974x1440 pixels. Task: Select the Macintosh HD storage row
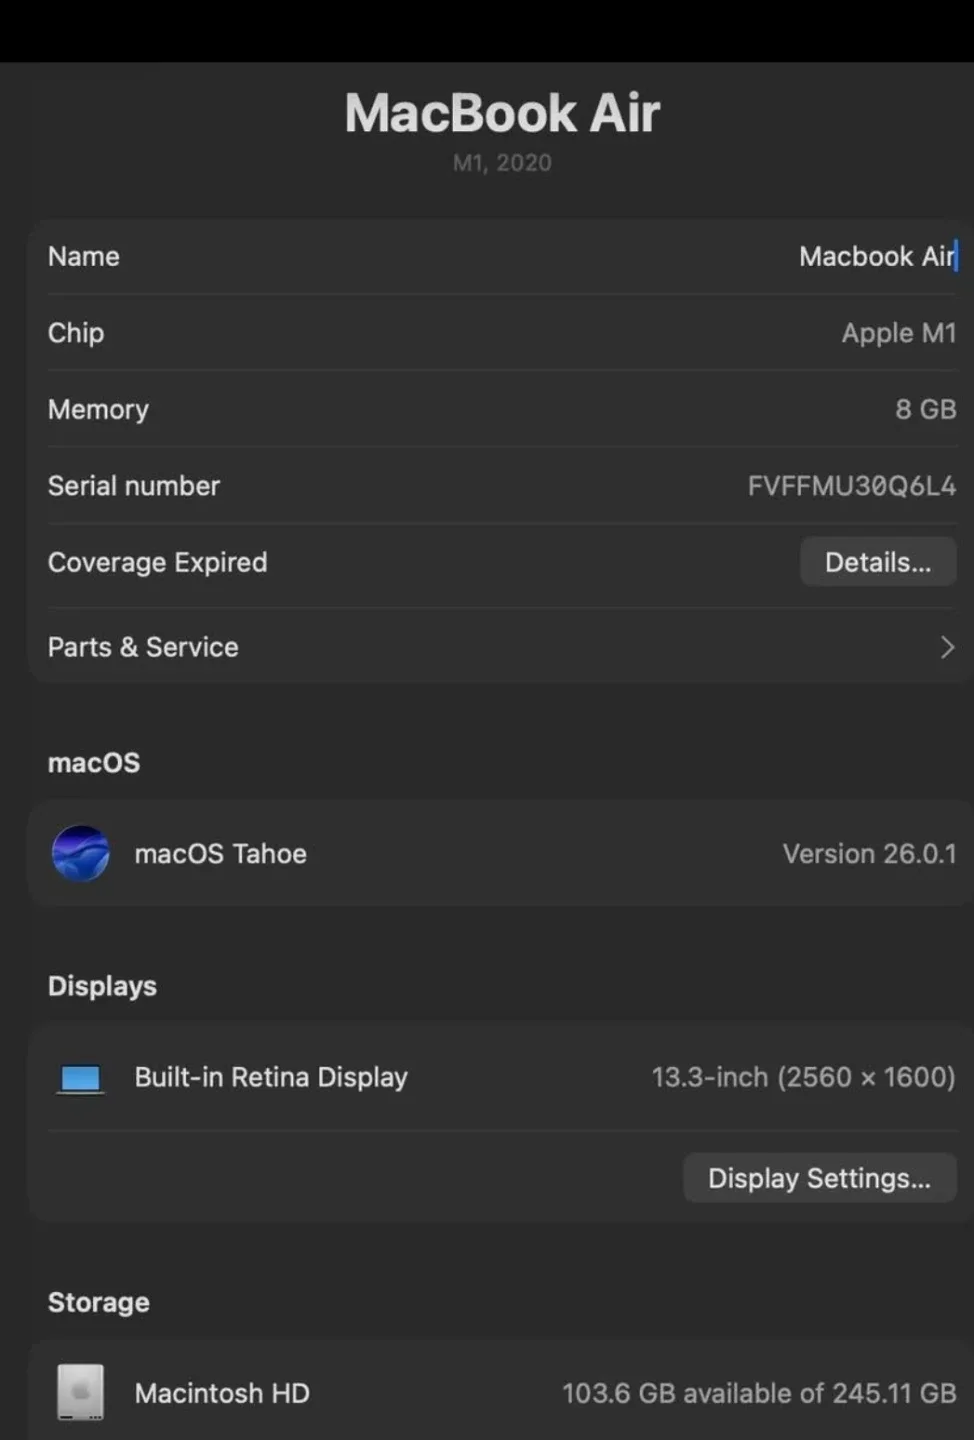tap(500, 1393)
